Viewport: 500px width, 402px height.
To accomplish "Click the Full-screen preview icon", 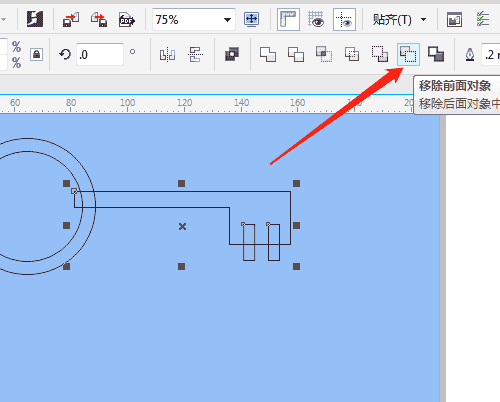I will (251, 20).
